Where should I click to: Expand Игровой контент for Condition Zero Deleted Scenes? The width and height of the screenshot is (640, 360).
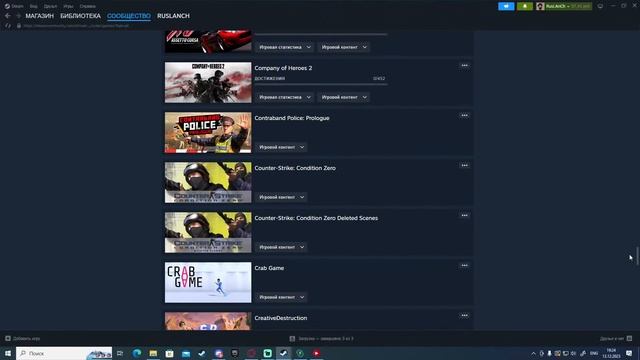pyautogui.click(x=282, y=247)
